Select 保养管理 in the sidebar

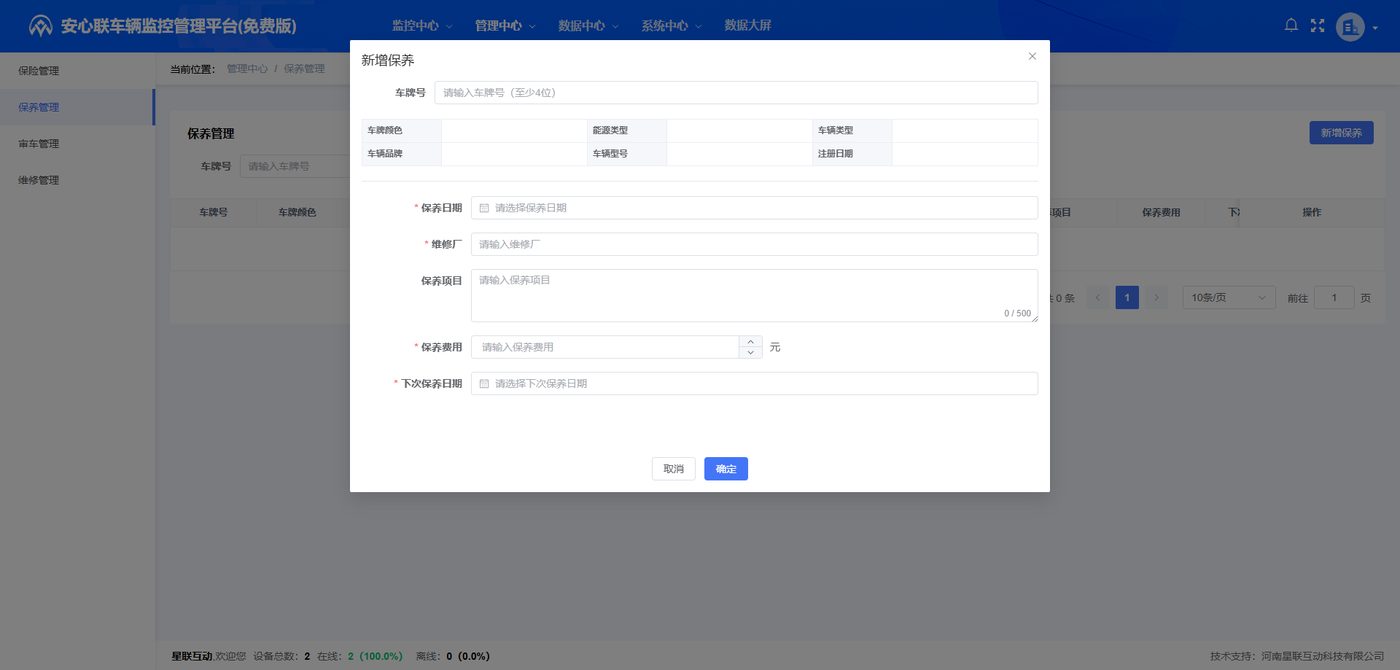pyautogui.click(x=77, y=107)
